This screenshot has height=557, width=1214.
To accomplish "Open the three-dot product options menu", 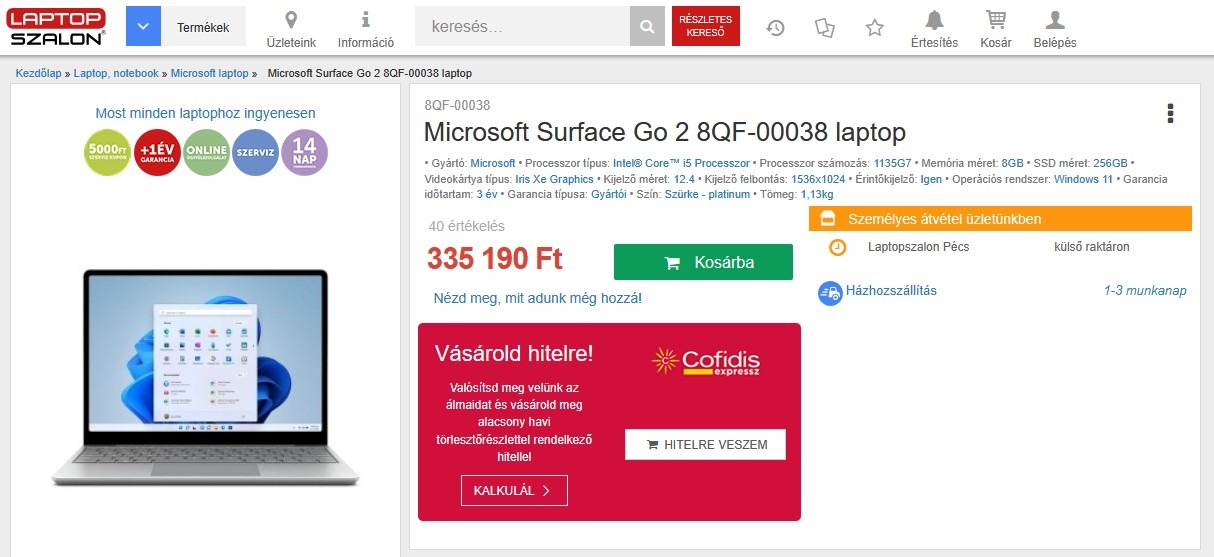I will point(1170,113).
